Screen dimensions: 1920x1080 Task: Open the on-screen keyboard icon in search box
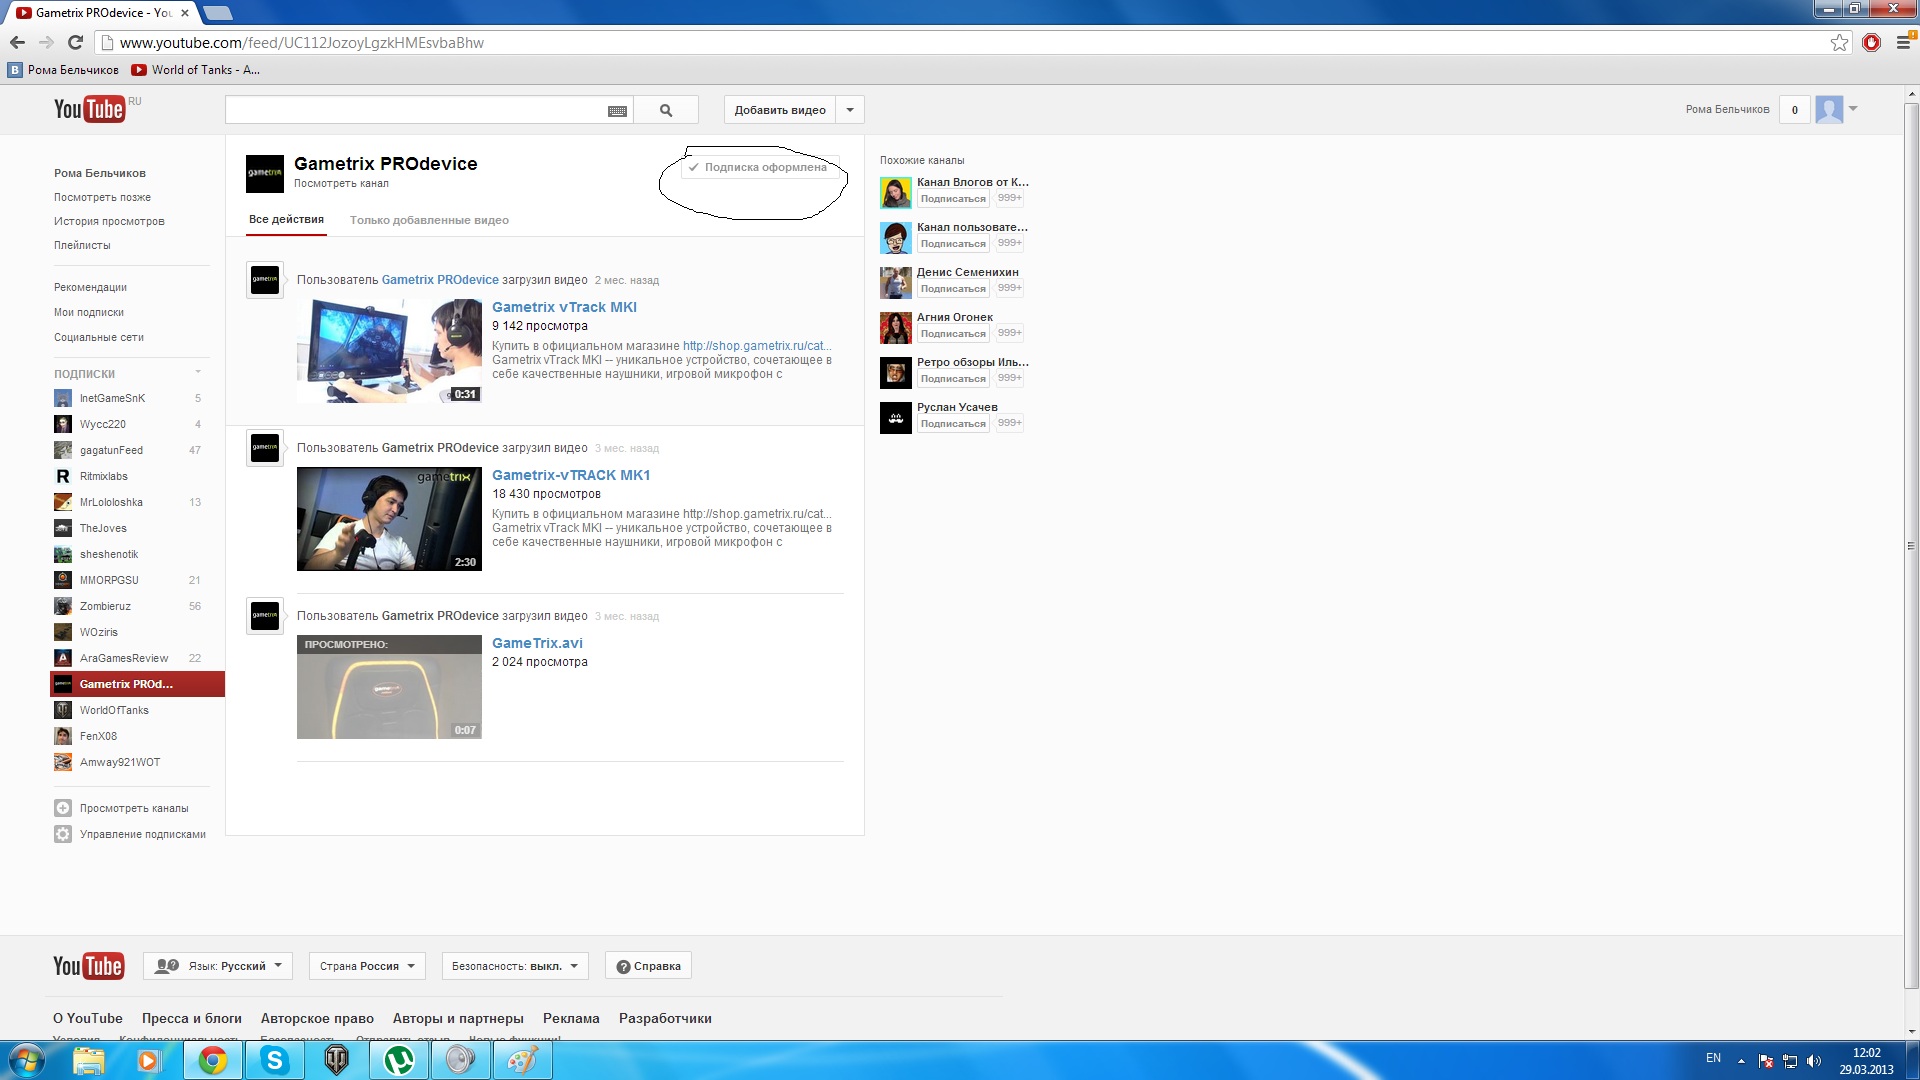pos(617,111)
